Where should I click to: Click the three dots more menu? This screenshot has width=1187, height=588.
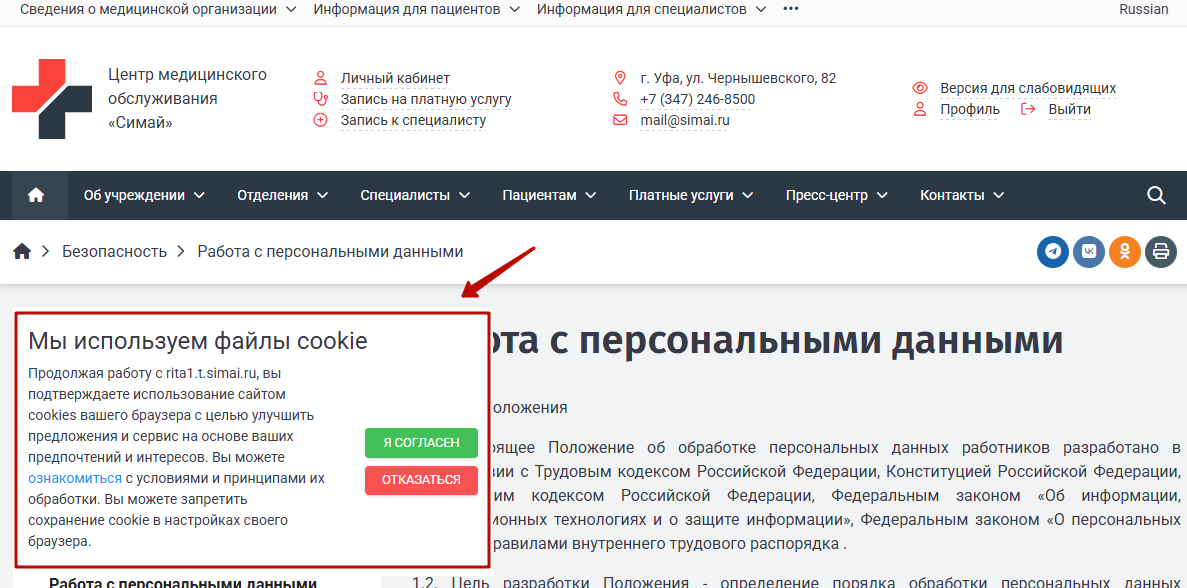(791, 9)
